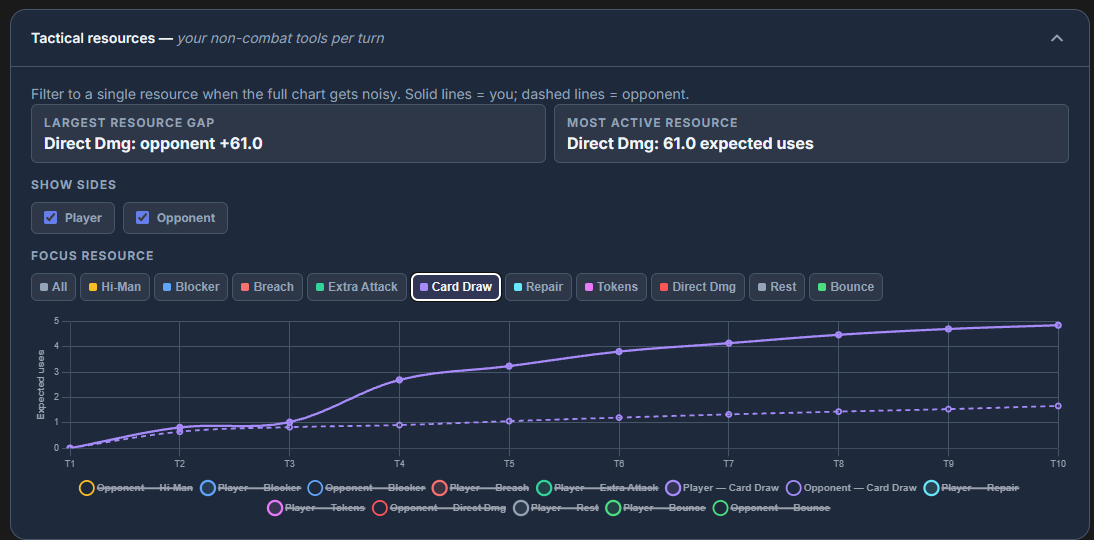1094x540 pixels.
Task: Toggle Player — Rest legend entry
Action: tap(556, 508)
